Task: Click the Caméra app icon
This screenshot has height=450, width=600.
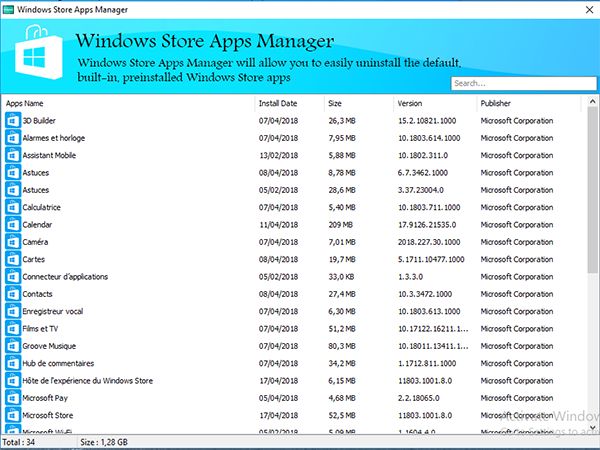Action: (13, 242)
